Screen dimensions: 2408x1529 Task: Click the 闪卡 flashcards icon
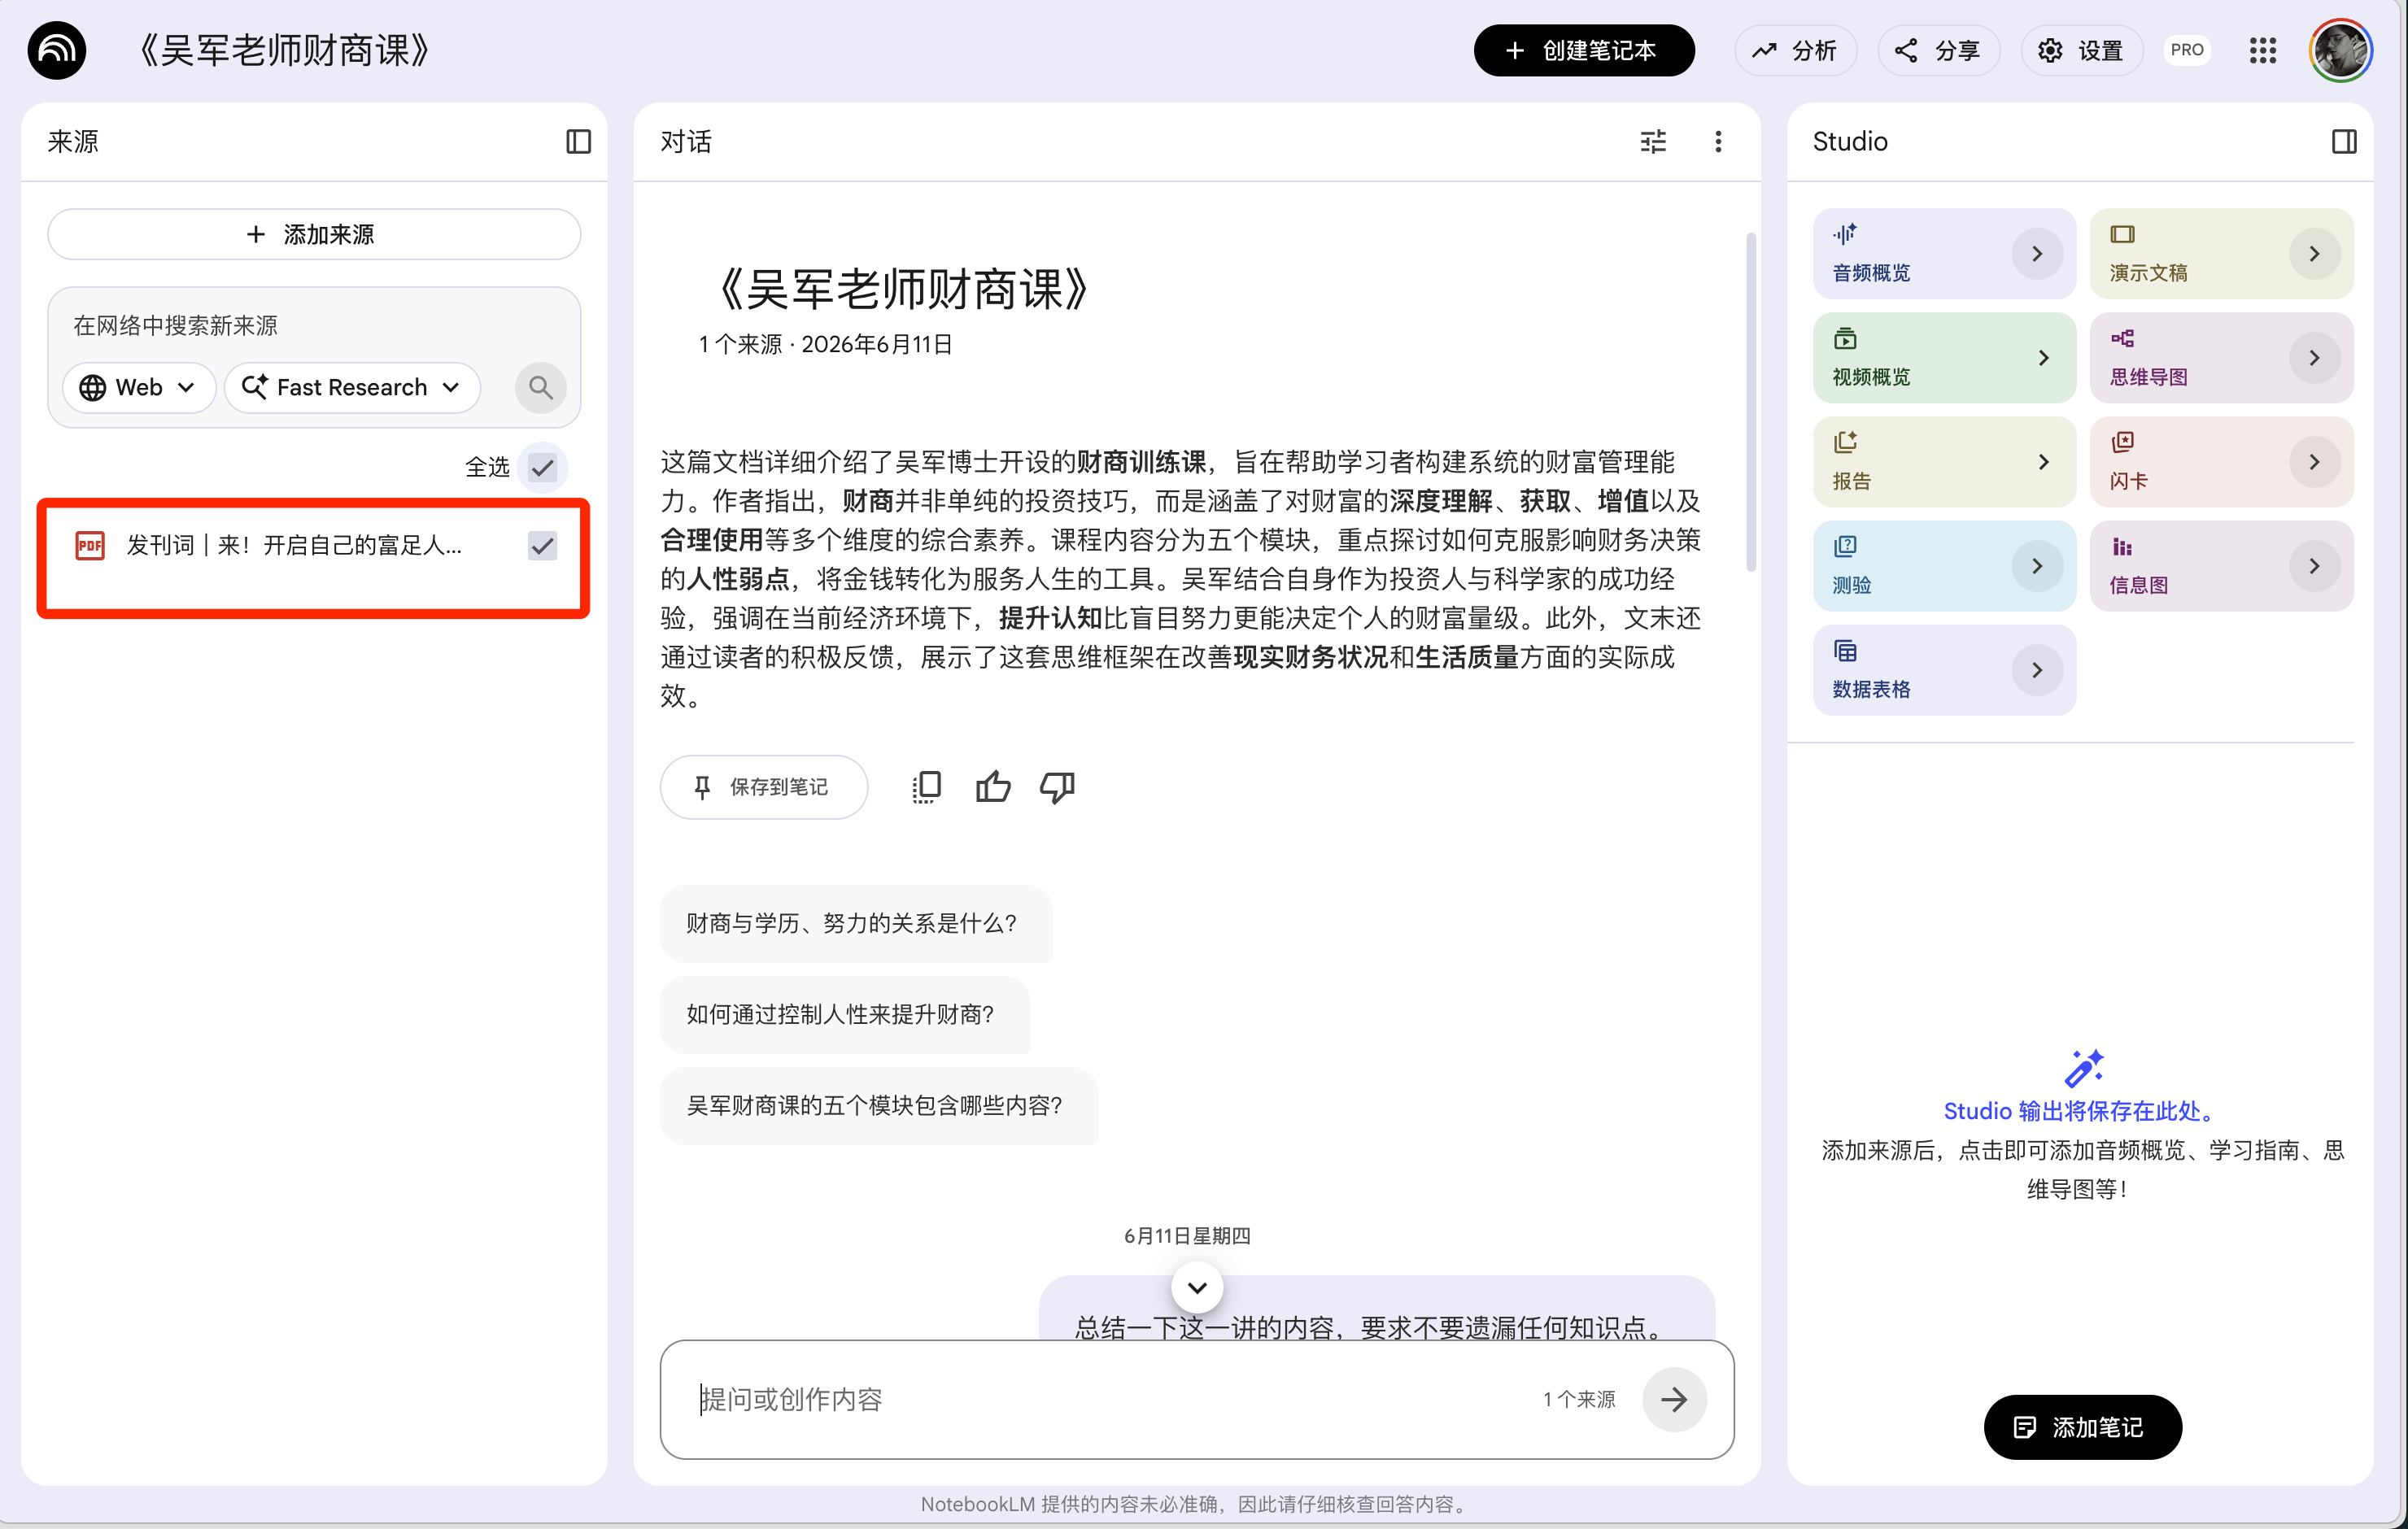pos(2122,442)
